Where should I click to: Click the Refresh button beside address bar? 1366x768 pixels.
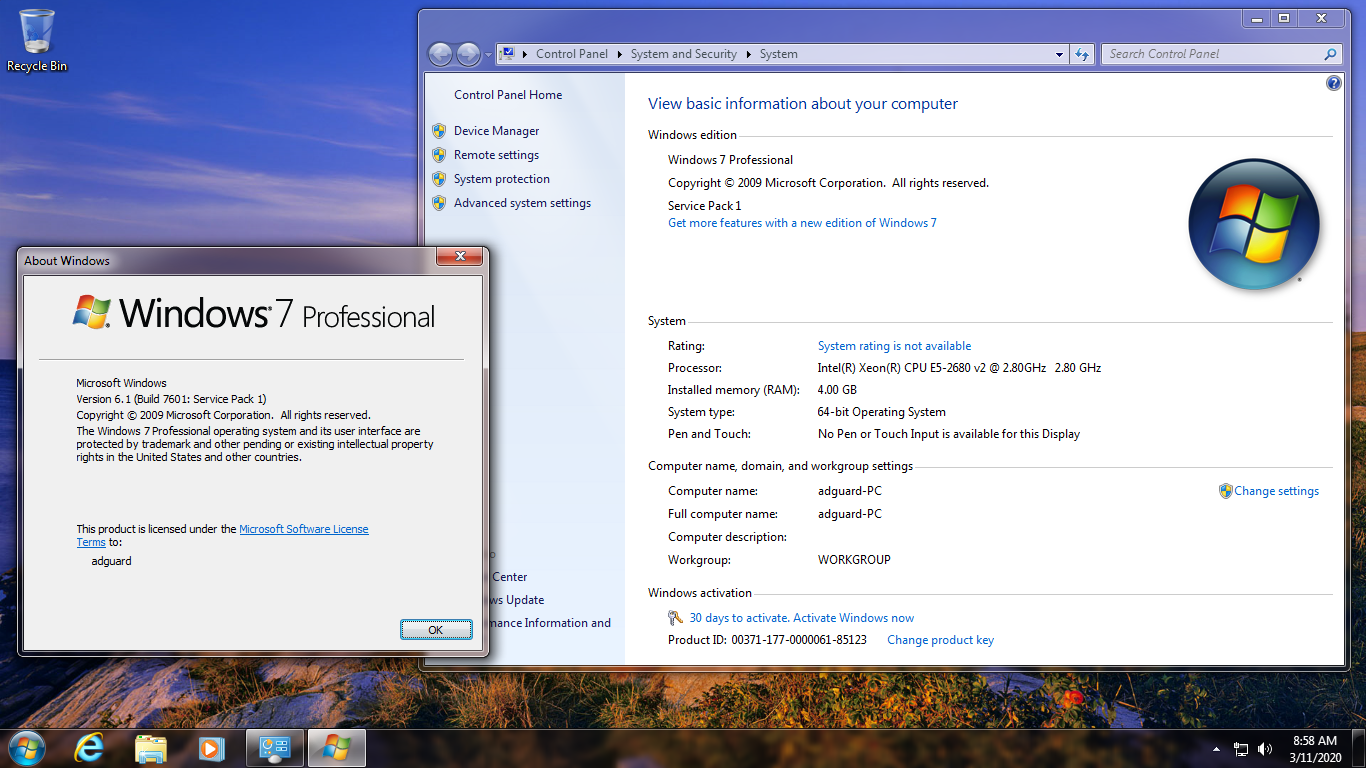[x=1081, y=54]
